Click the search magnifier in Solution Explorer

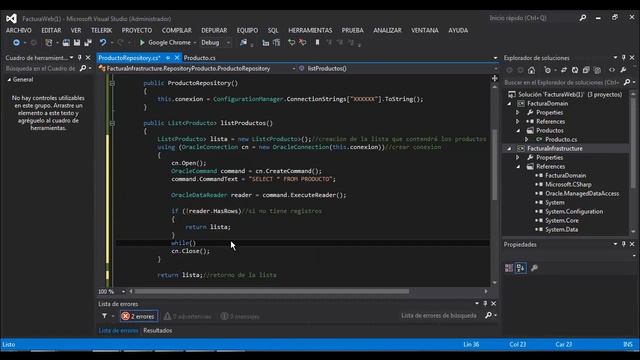click(x=627, y=82)
